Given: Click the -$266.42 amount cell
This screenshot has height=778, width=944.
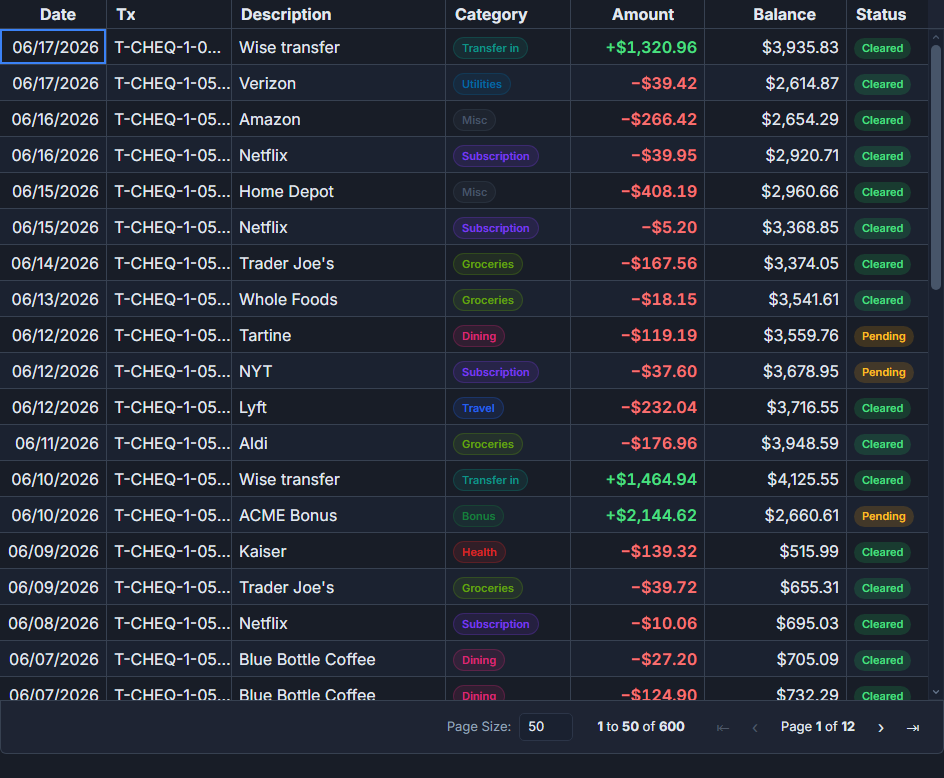Looking at the screenshot, I should pyautogui.click(x=637, y=119).
